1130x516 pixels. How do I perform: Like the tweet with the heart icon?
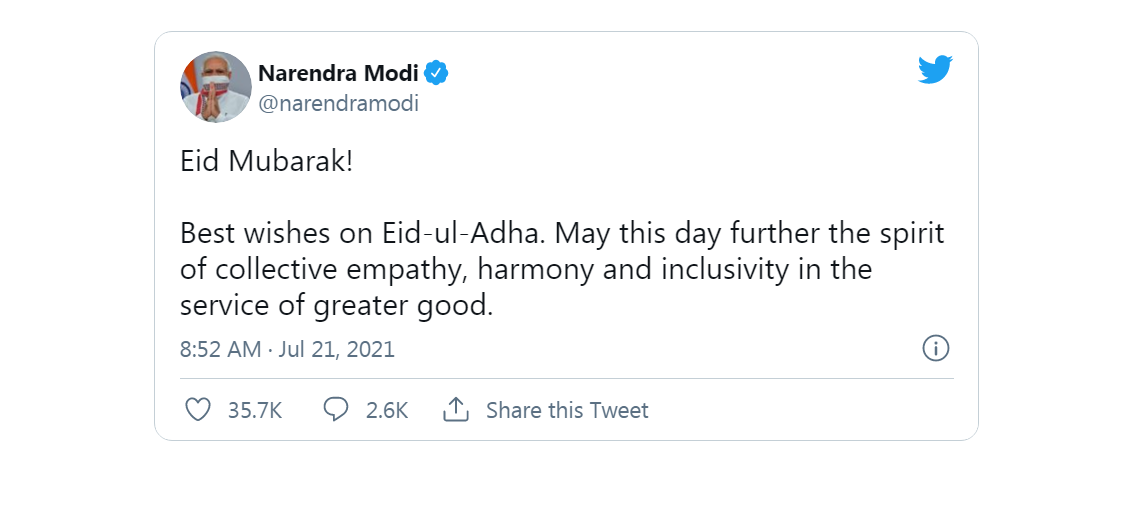pos(199,410)
